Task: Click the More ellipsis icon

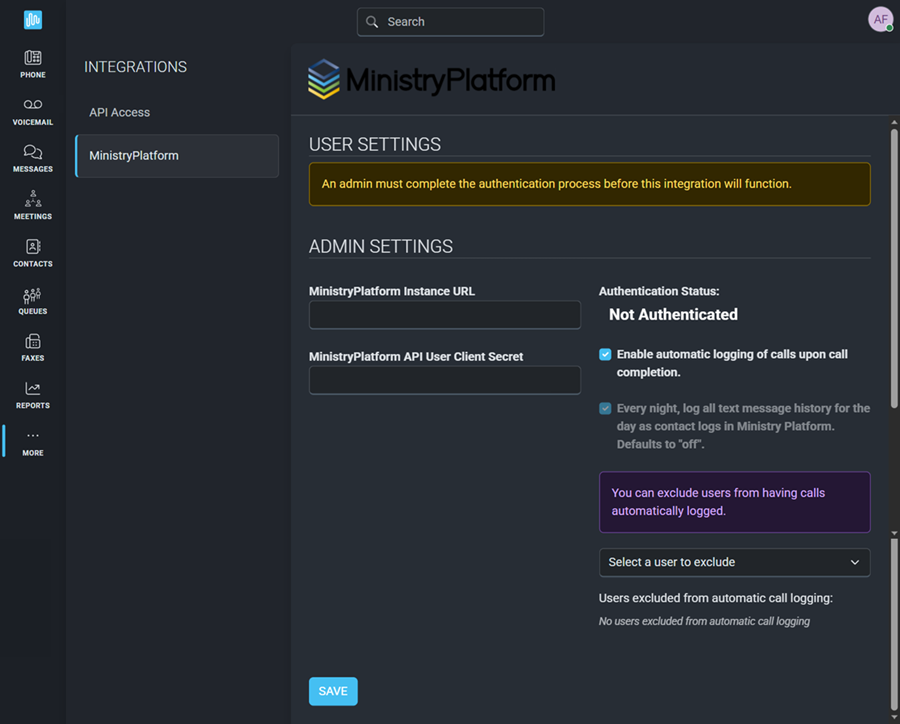Action: pyautogui.click(x=33, y=436)
